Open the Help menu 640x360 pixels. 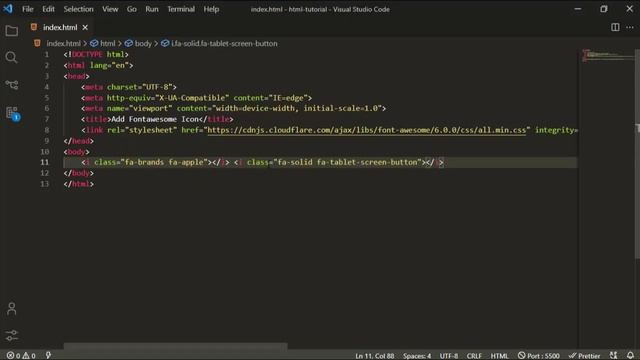pos(211,9)
